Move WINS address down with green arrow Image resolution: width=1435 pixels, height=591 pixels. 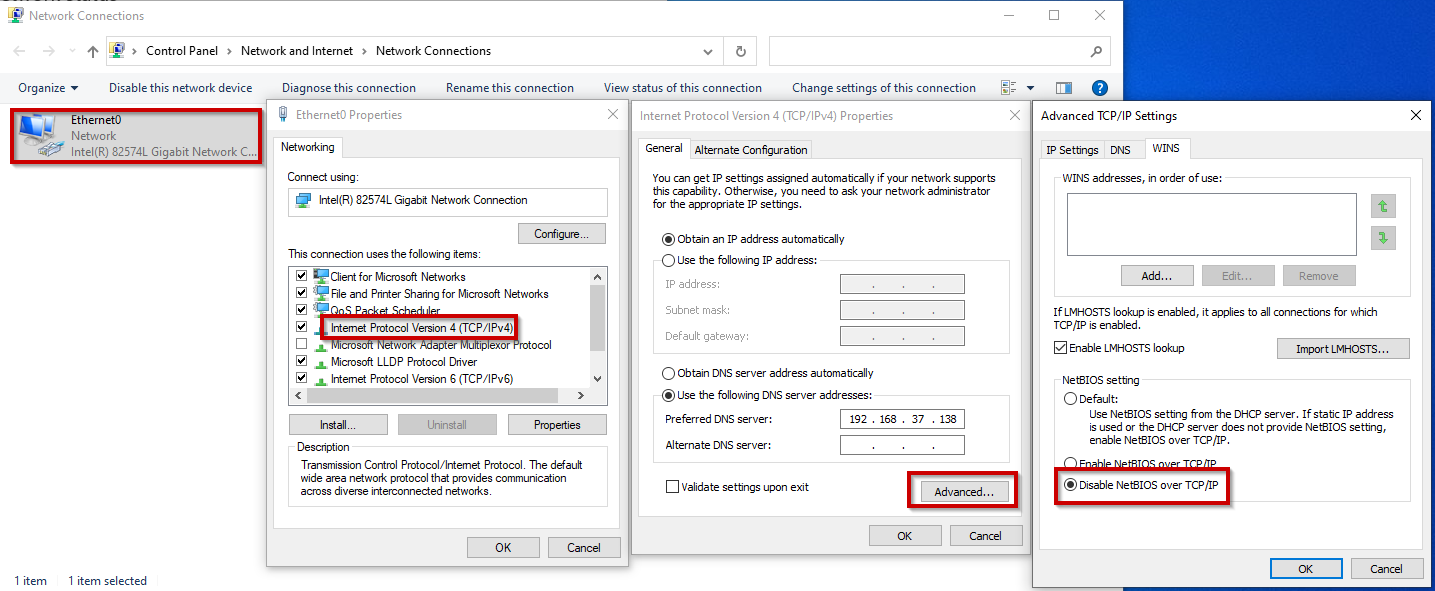pyautogui.click(x=1384, y=238)
